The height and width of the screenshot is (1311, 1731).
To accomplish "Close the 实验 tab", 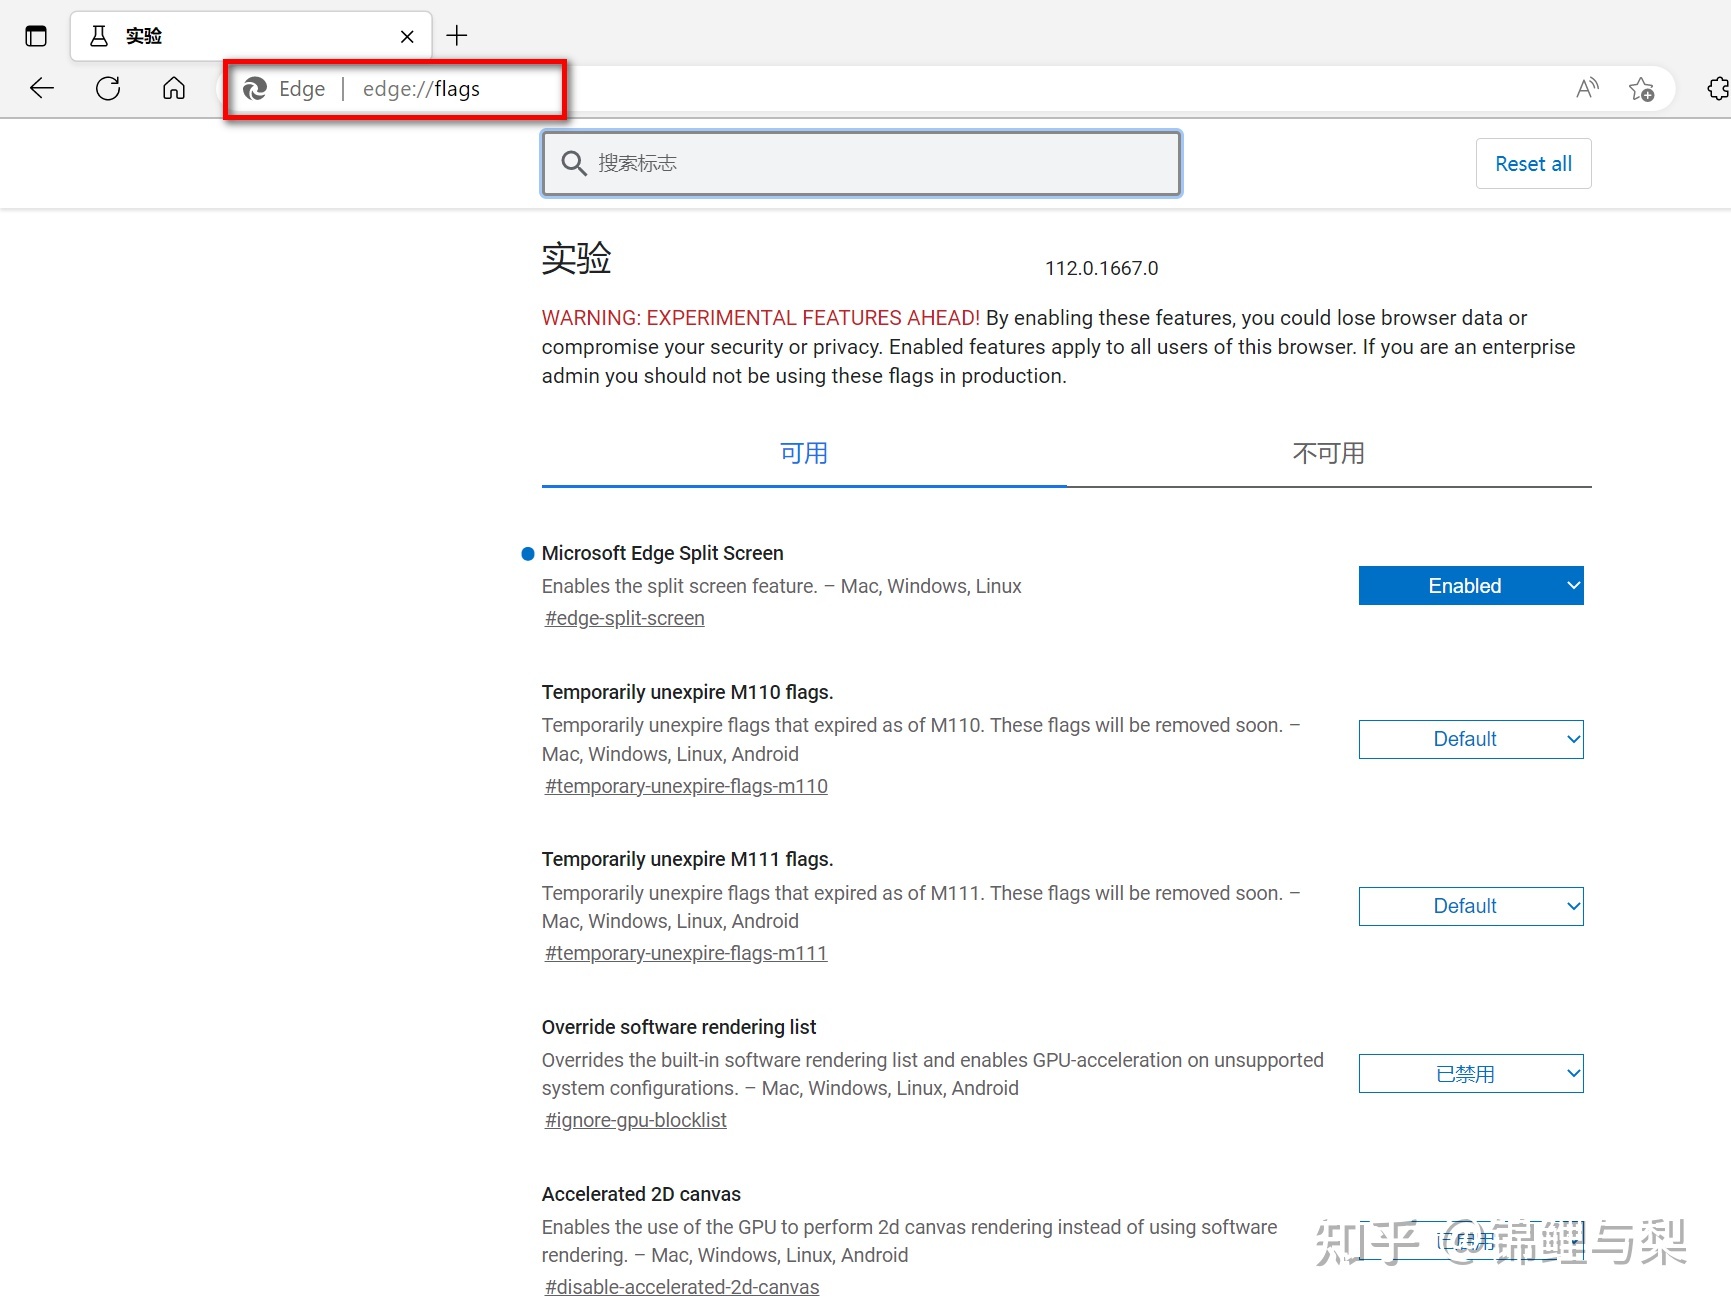I will pyautogui.click(x=407, y=37).
